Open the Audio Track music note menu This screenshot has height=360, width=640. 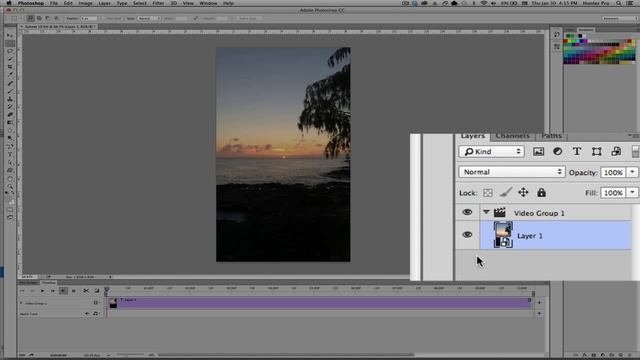pyautogui.click(x=96, y=313)
